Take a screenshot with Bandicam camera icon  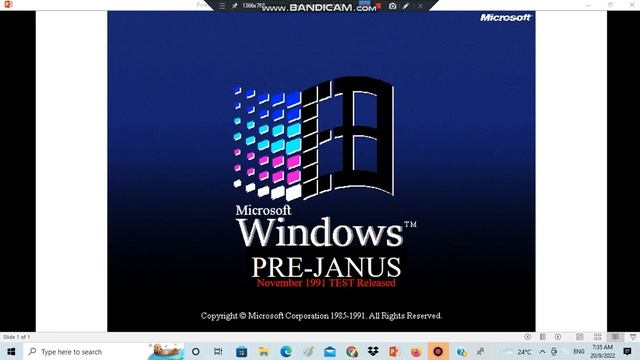(x=392, y=6)
